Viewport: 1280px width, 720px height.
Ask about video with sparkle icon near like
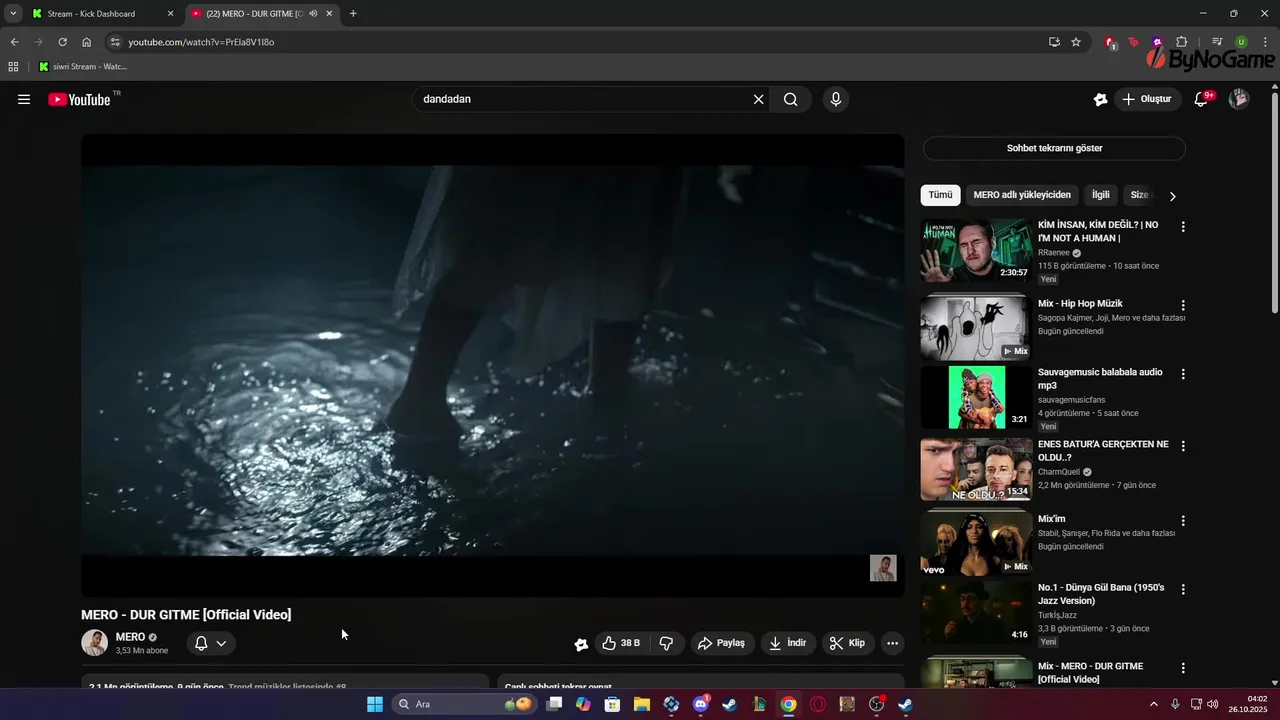(x=581, y=644)
